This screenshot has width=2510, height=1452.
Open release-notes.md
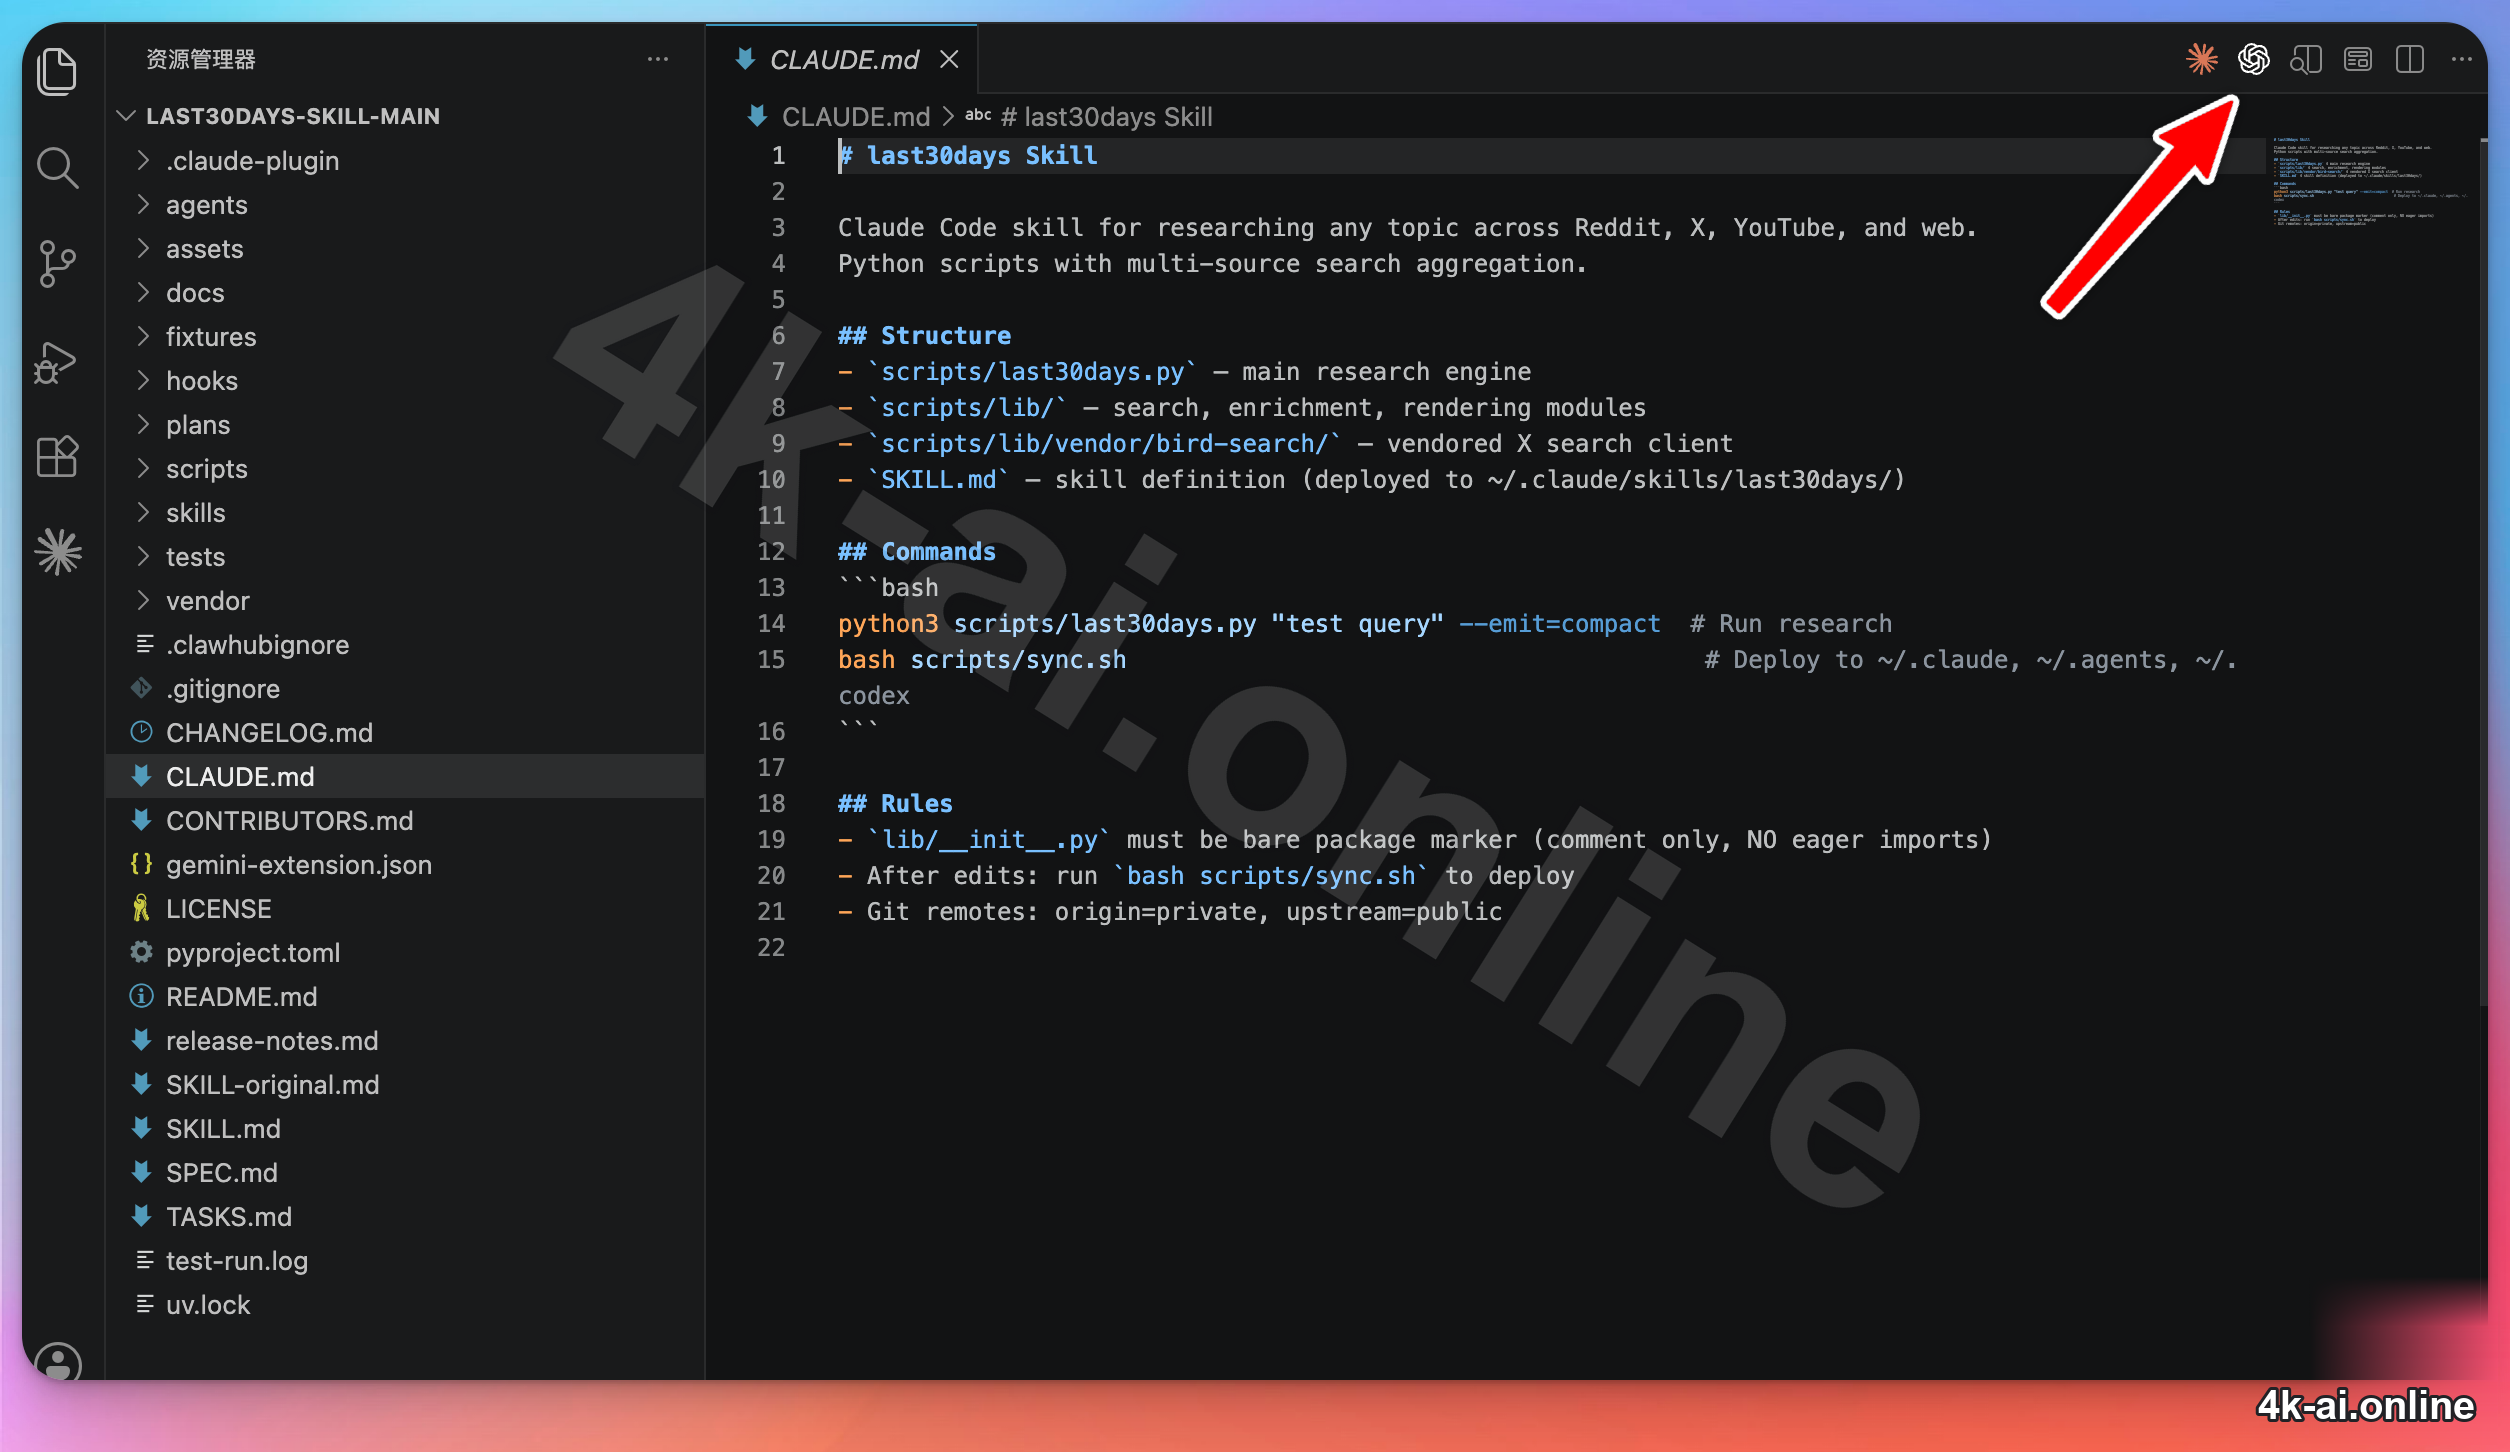pyautogui.click(x=405, y=1041)
